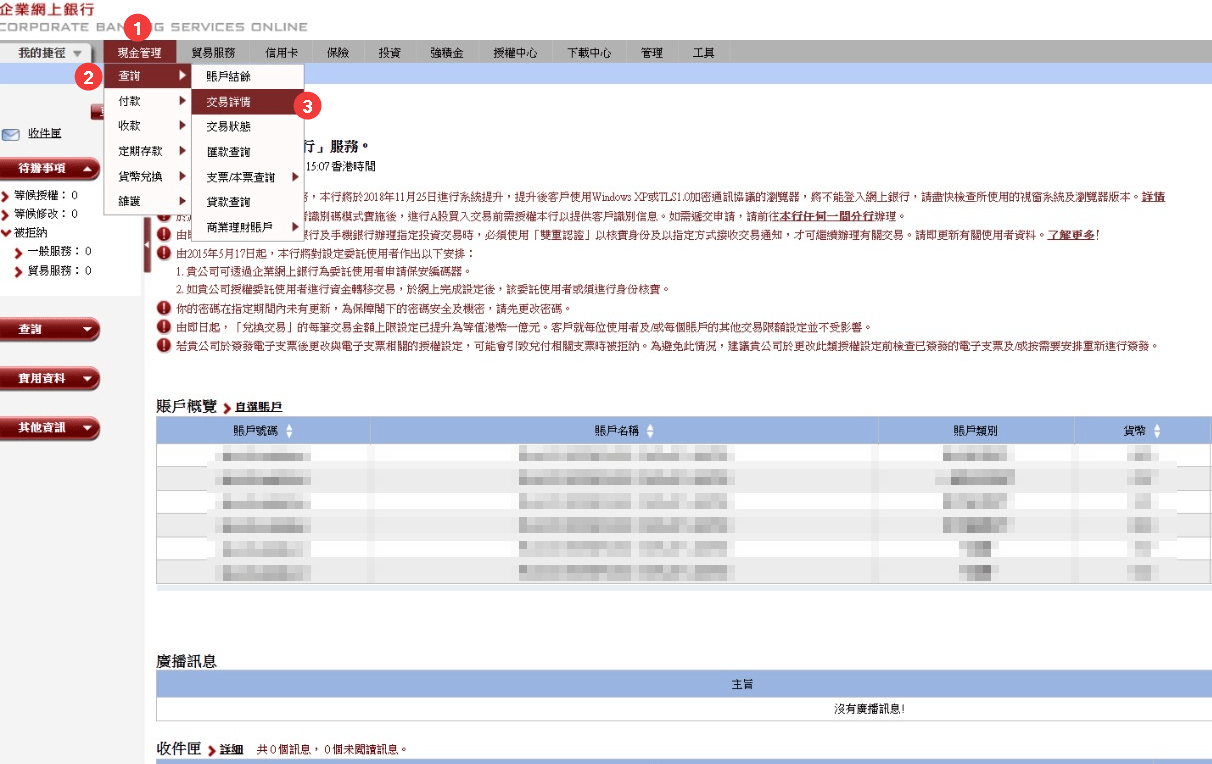Image resolution: width=1212 pixels, height=764 pixels.
Task: Collapse the 被拒納 tree item
Action: [x=7, y=232]
